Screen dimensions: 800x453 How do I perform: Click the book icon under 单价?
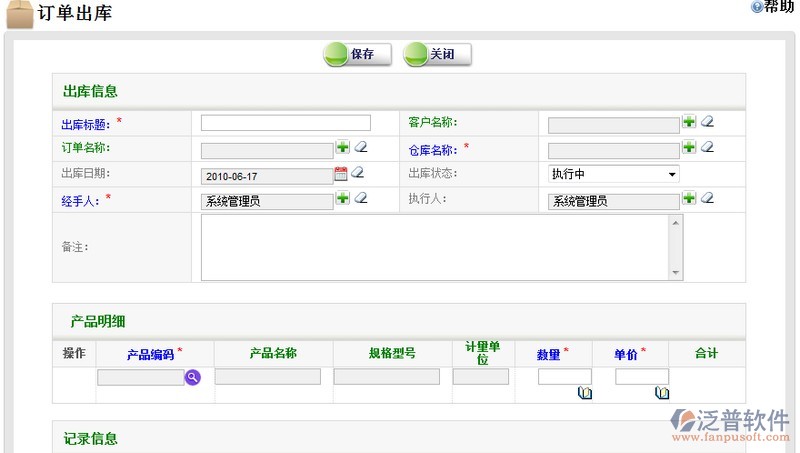[662, 393]
